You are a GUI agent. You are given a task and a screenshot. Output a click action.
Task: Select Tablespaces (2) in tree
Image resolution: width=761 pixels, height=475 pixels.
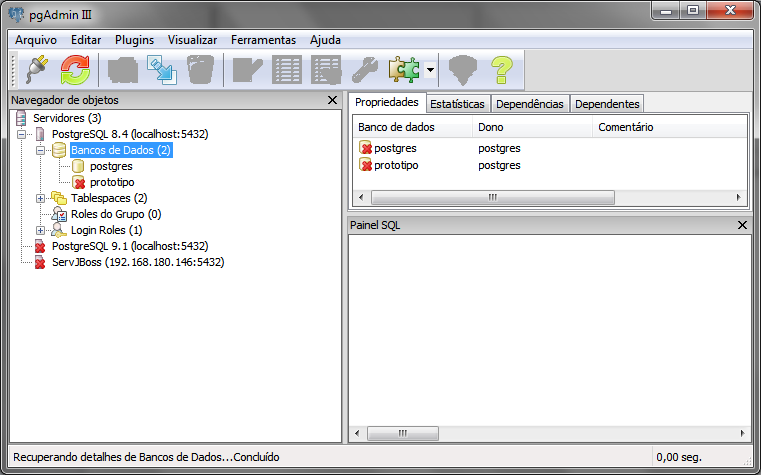coord(109,198)
